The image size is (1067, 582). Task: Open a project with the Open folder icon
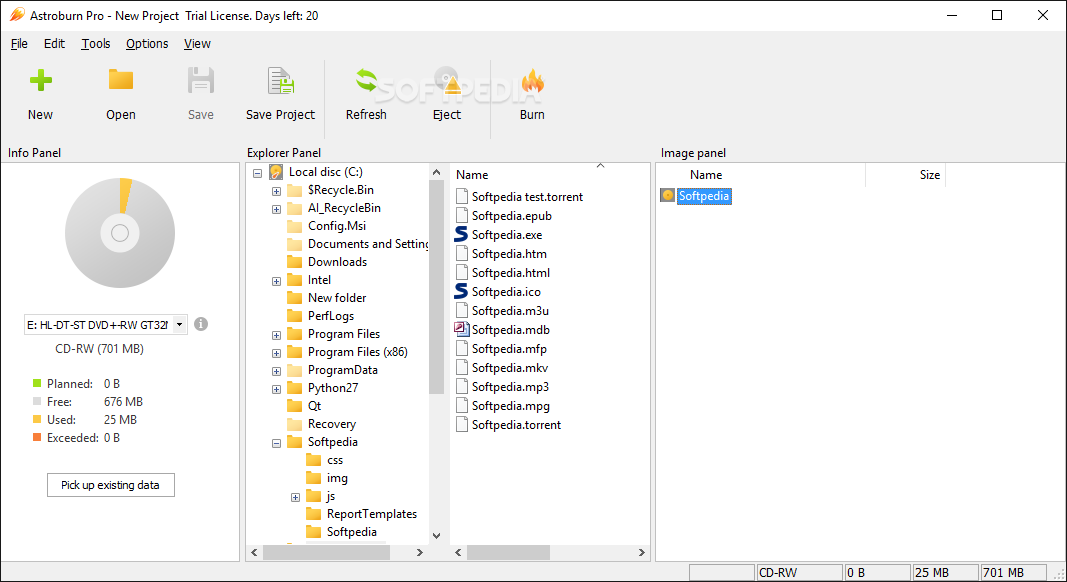click(x=120, y=80)
